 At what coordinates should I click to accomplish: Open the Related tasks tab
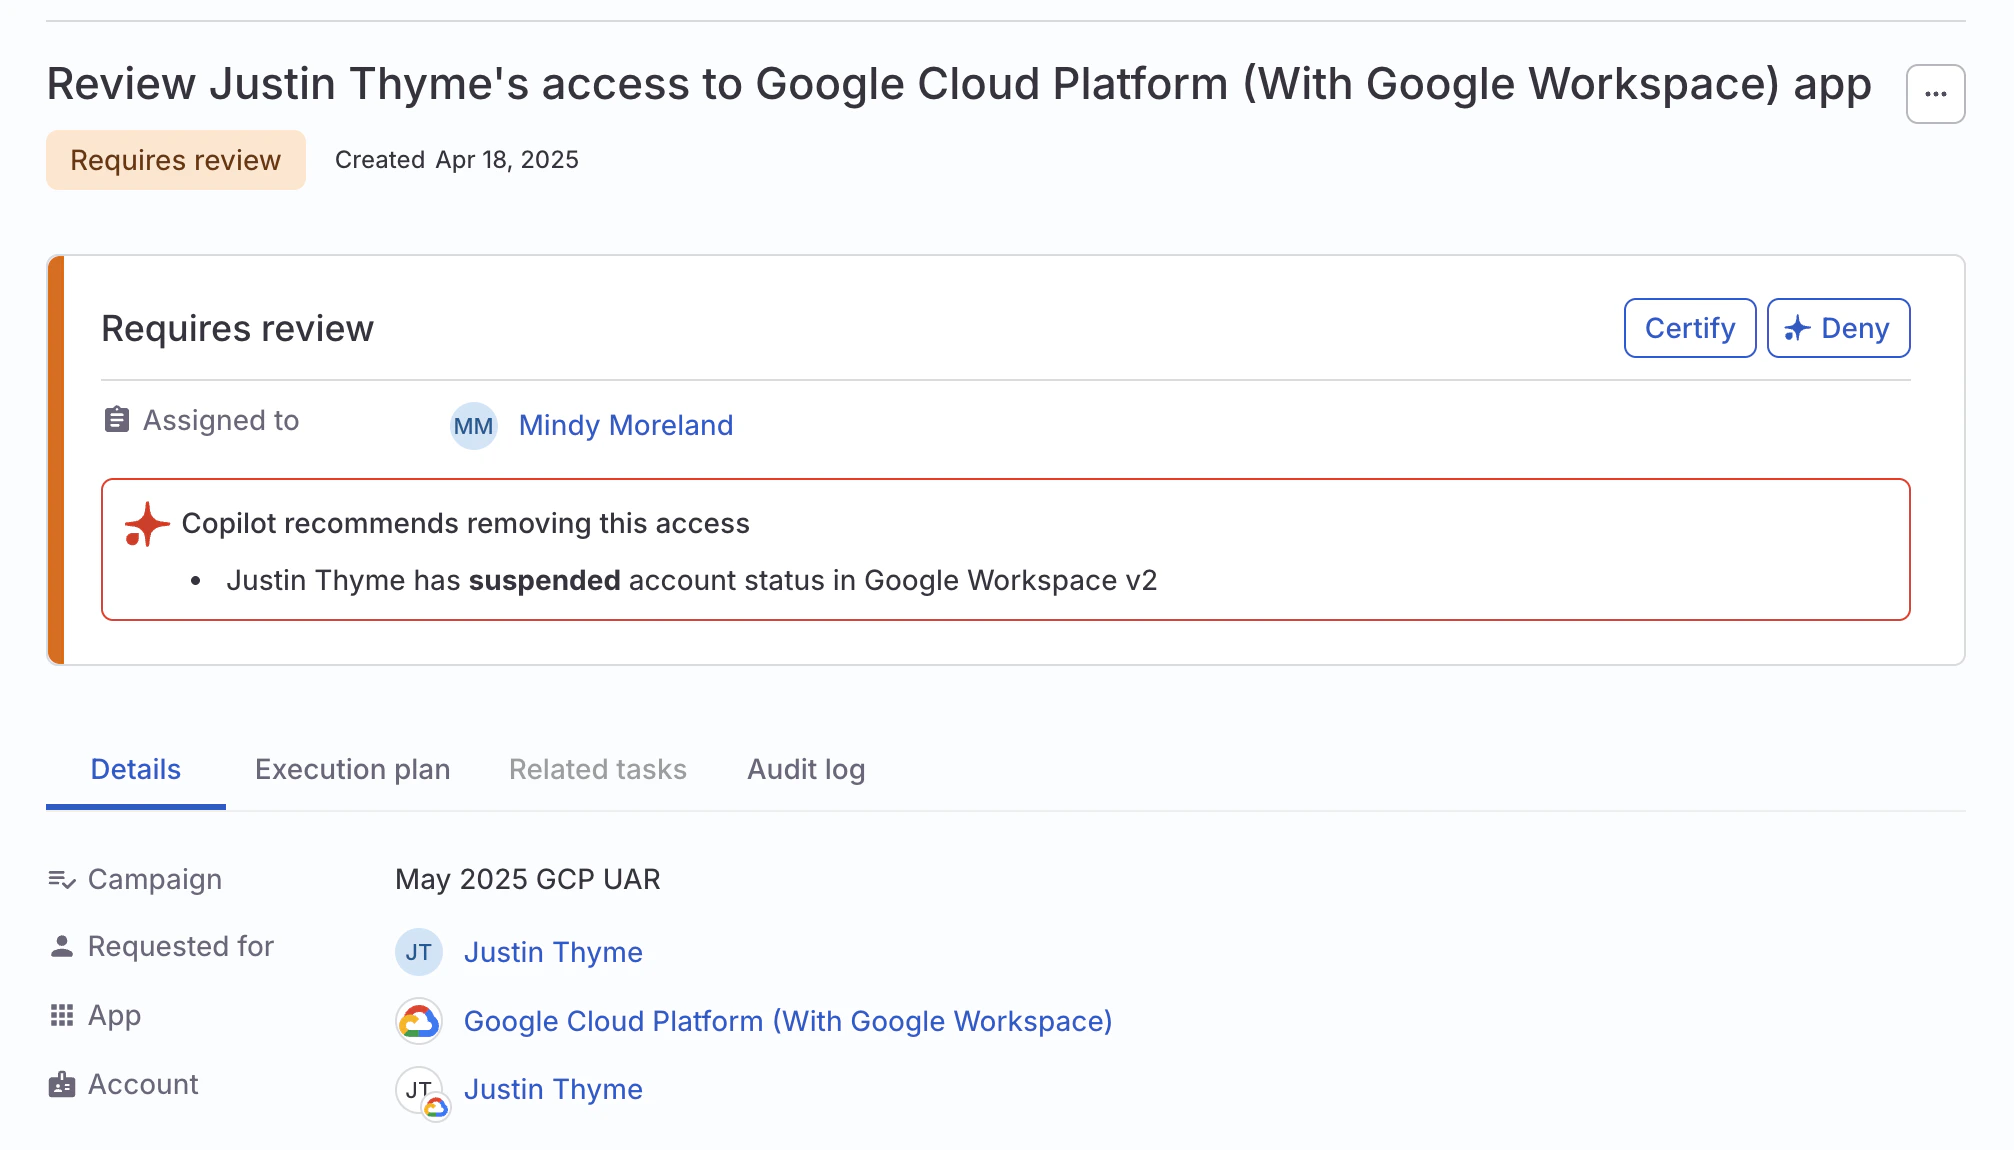pyautogui.click(x=597, y=769)
